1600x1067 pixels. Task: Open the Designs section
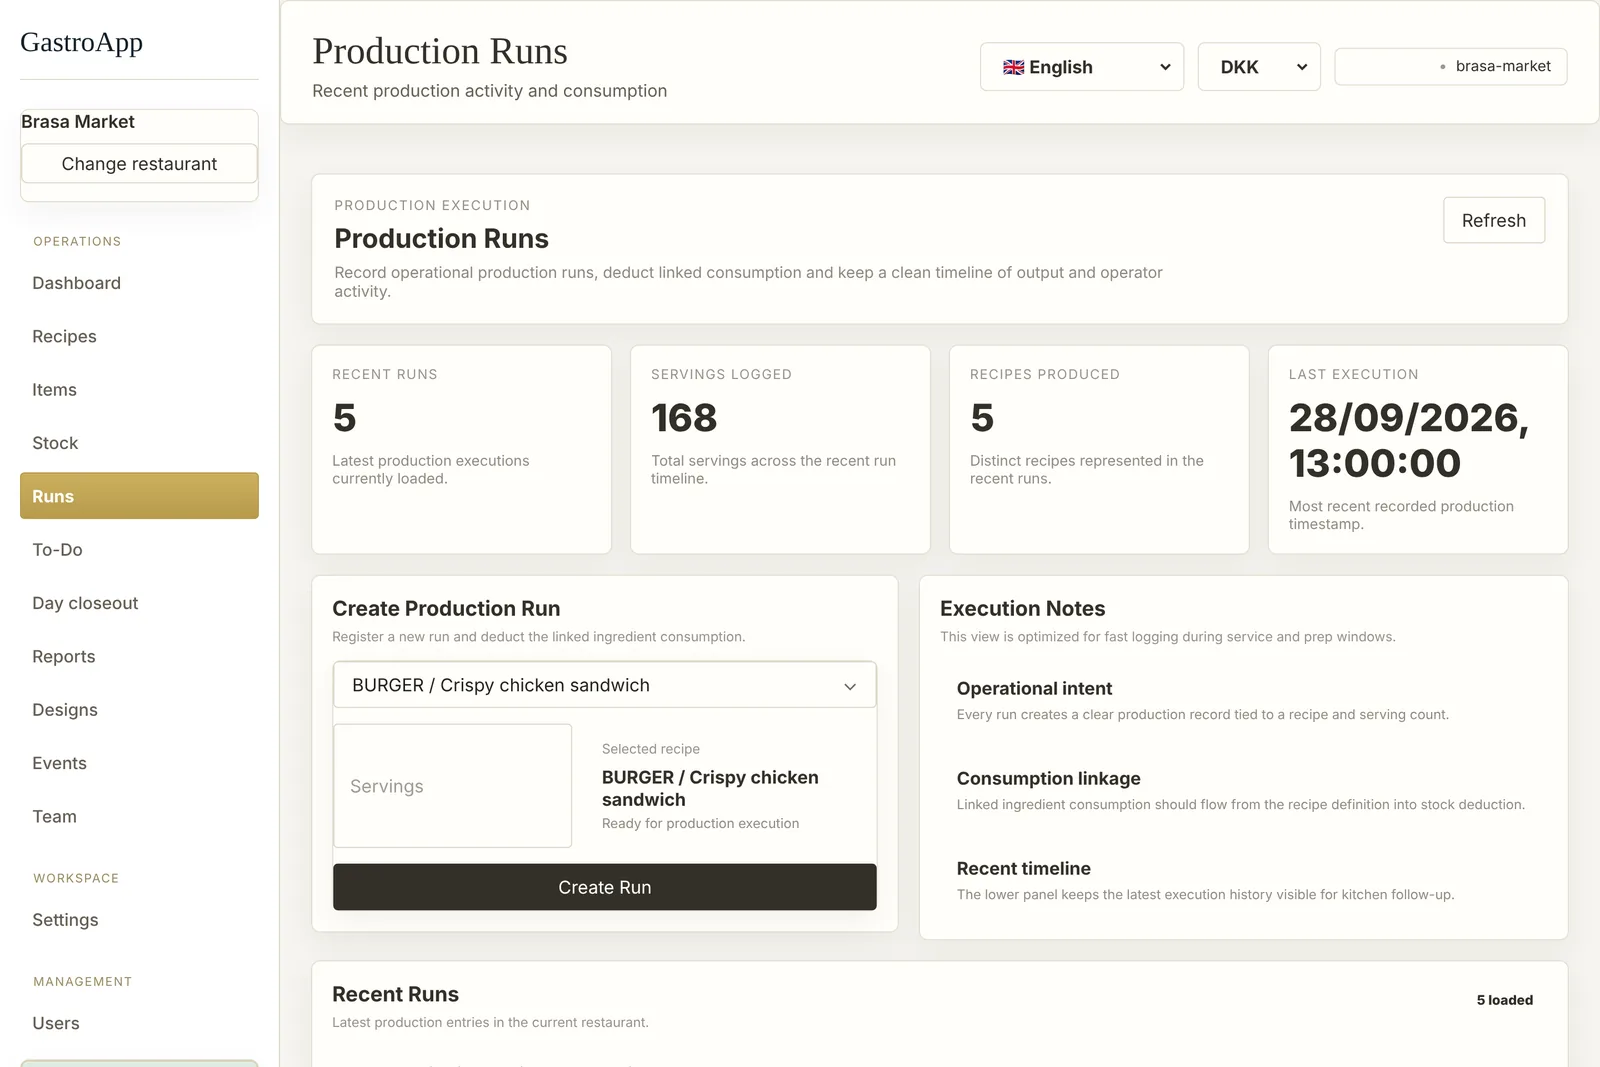pos(139,710)
